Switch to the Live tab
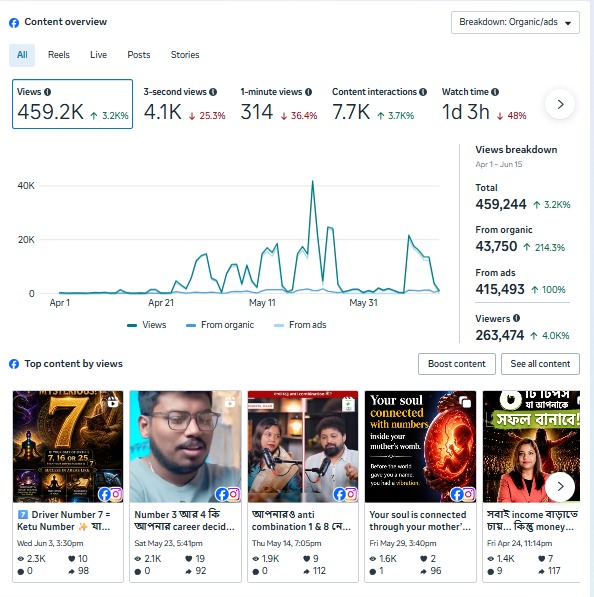 (98, 55)
